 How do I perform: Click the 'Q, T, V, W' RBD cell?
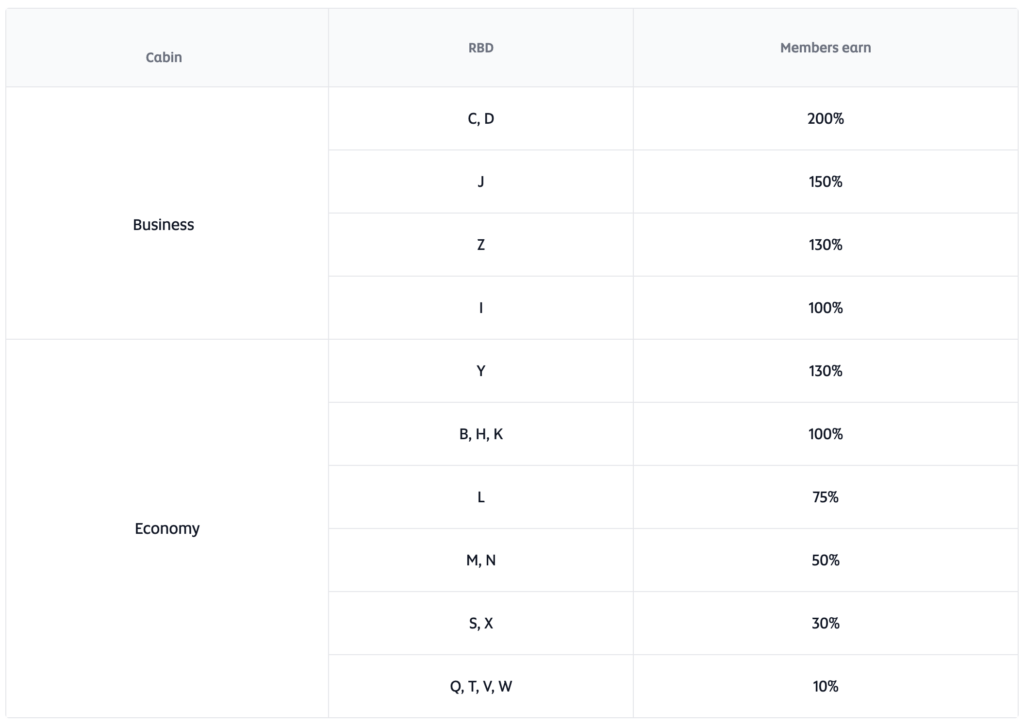481,686
